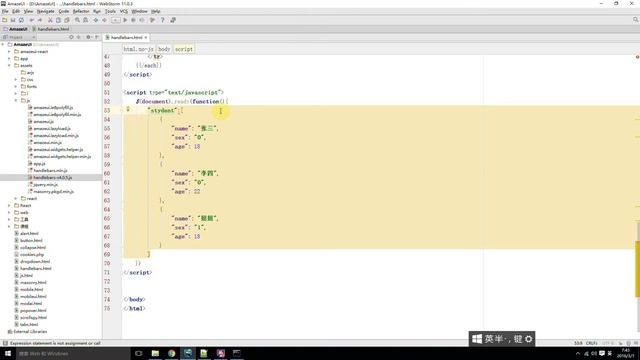Select handlebars.html in project tree
Viewport: 640px width, 360px height.
(x=36, y=268)
